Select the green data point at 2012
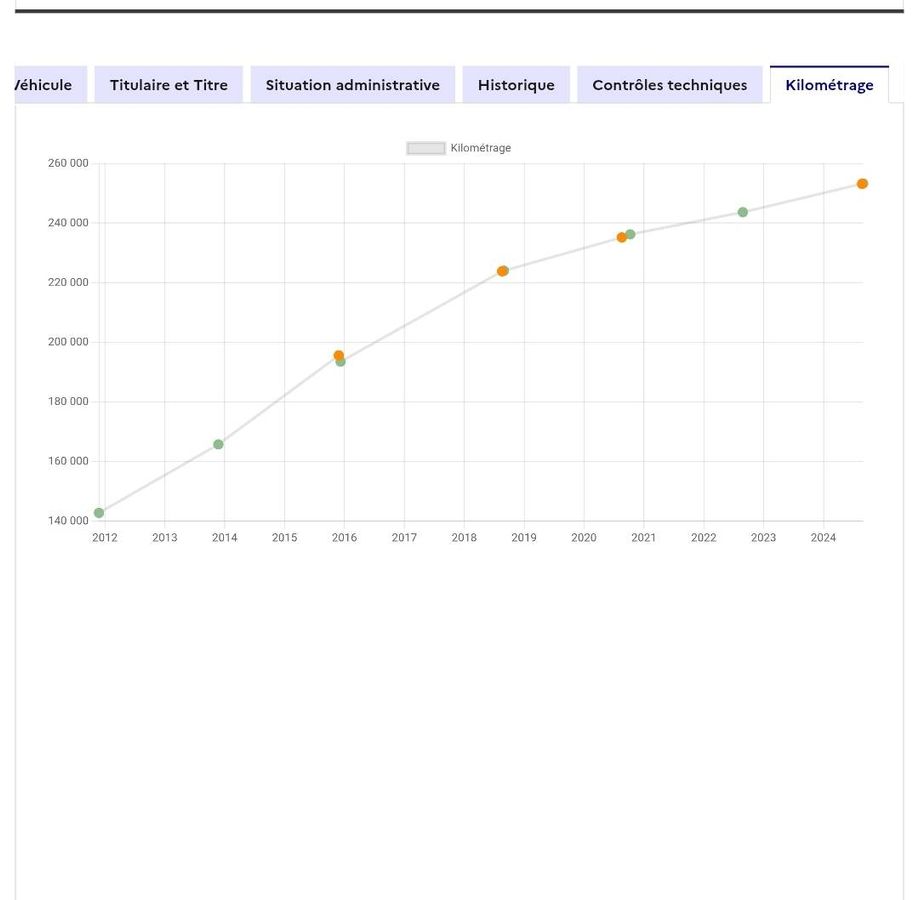 (x=99, y=513)
